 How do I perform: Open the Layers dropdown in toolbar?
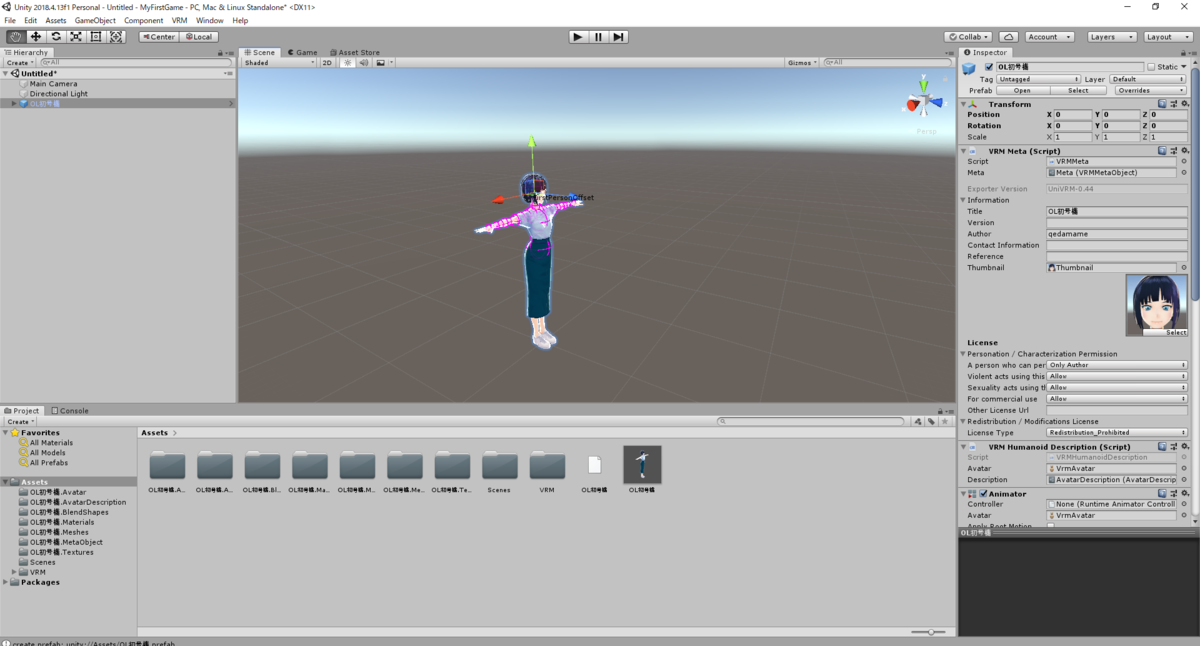pyautogui.click(x=1111, y=37)
